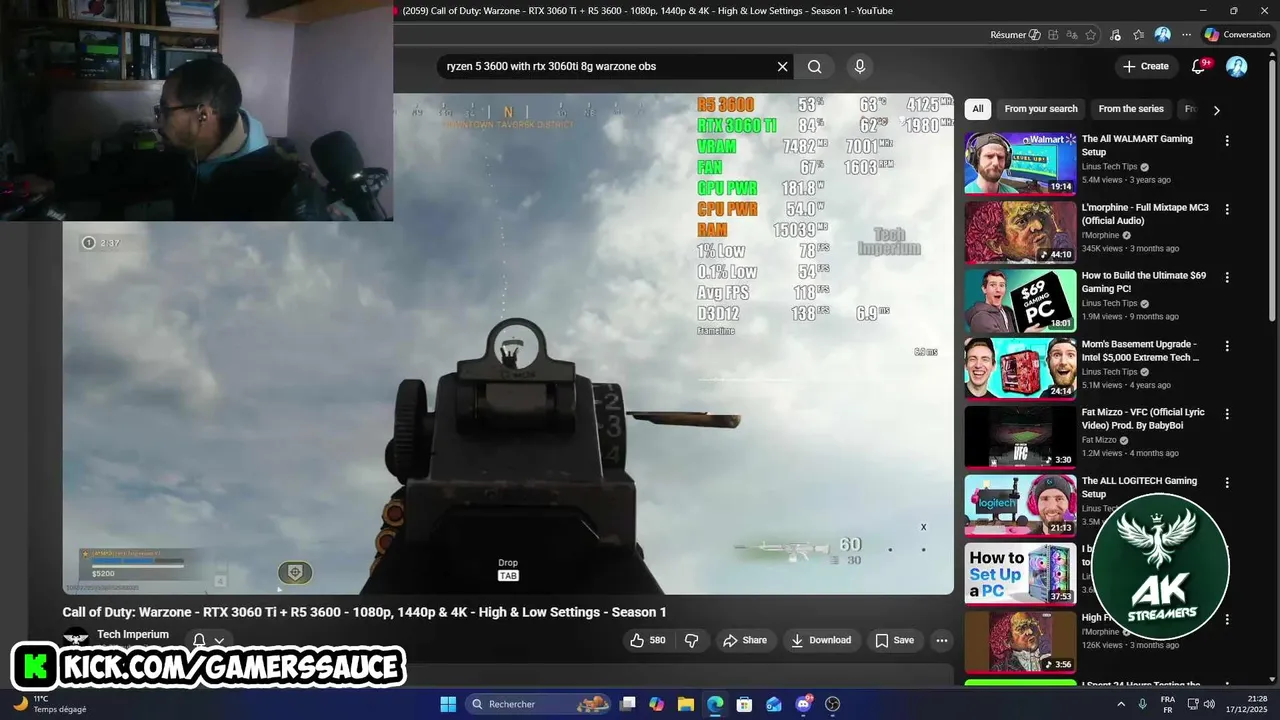Open OBS Studio from the taskbar
Screen dimensions: 1280x720
(833, 704)
